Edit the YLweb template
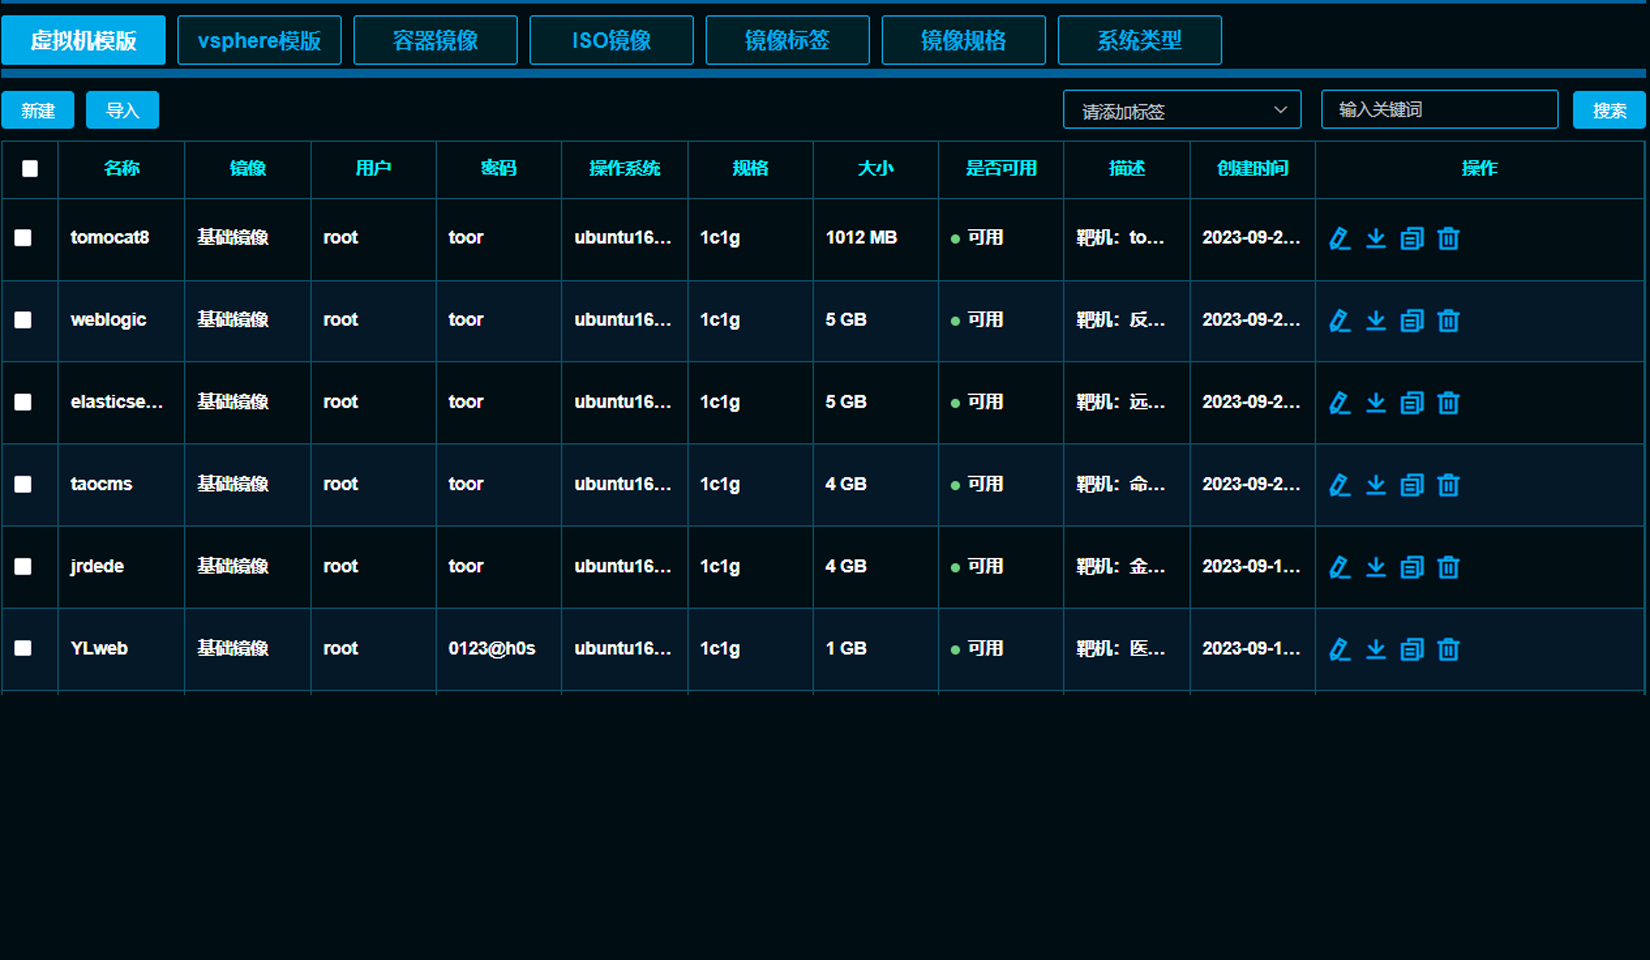1650x960 pixels. (1340, 649)
